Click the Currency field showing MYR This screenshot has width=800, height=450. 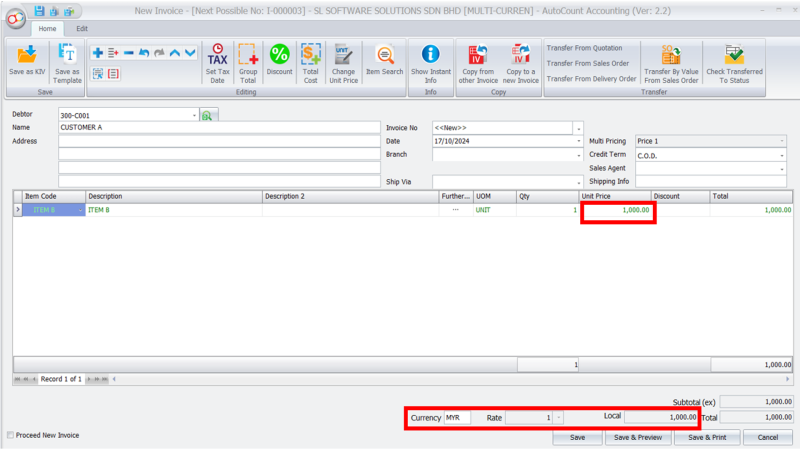click(x=457, y=418)
